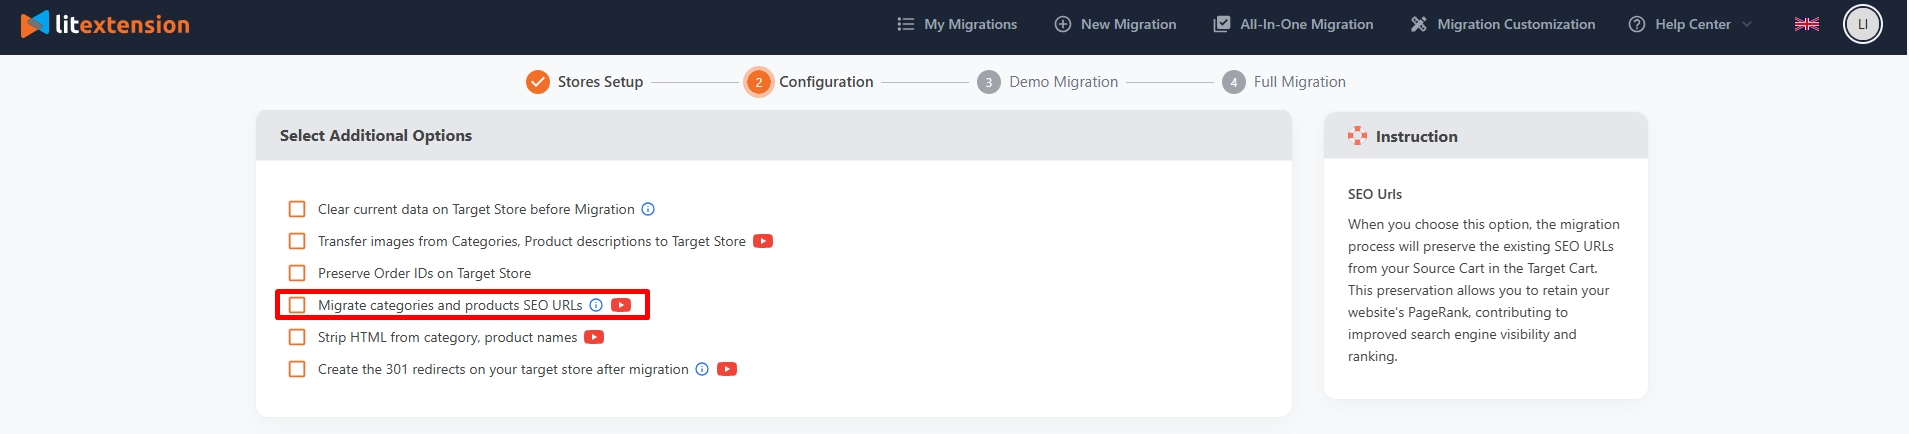Click the My Migrations list icon
Viewport: 1909px width, 434px height.
click(x=905, y=24)
